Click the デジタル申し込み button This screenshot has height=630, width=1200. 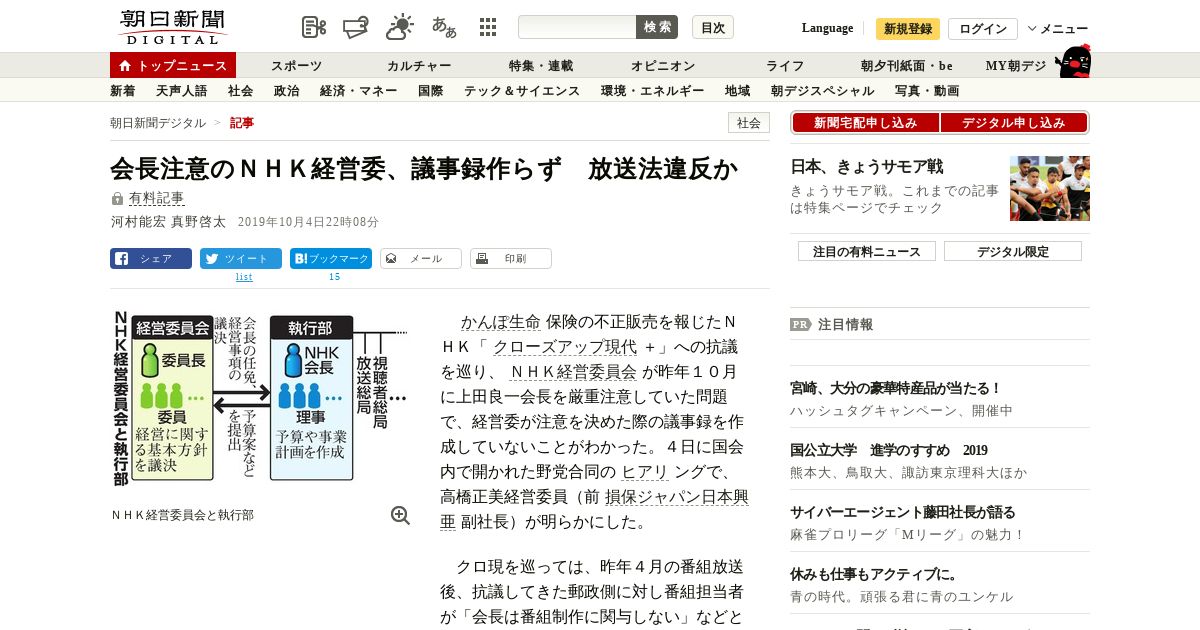click(1013, 122)
